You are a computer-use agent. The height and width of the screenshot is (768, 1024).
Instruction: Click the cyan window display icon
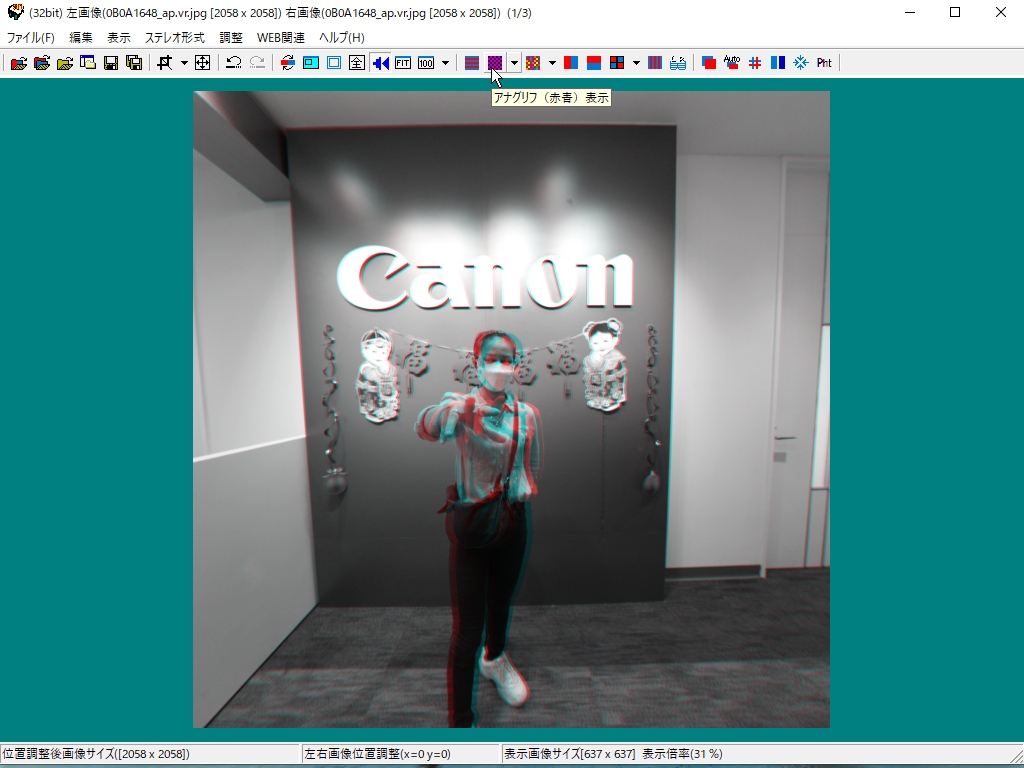pyautogui.click(x=311, y=63)
